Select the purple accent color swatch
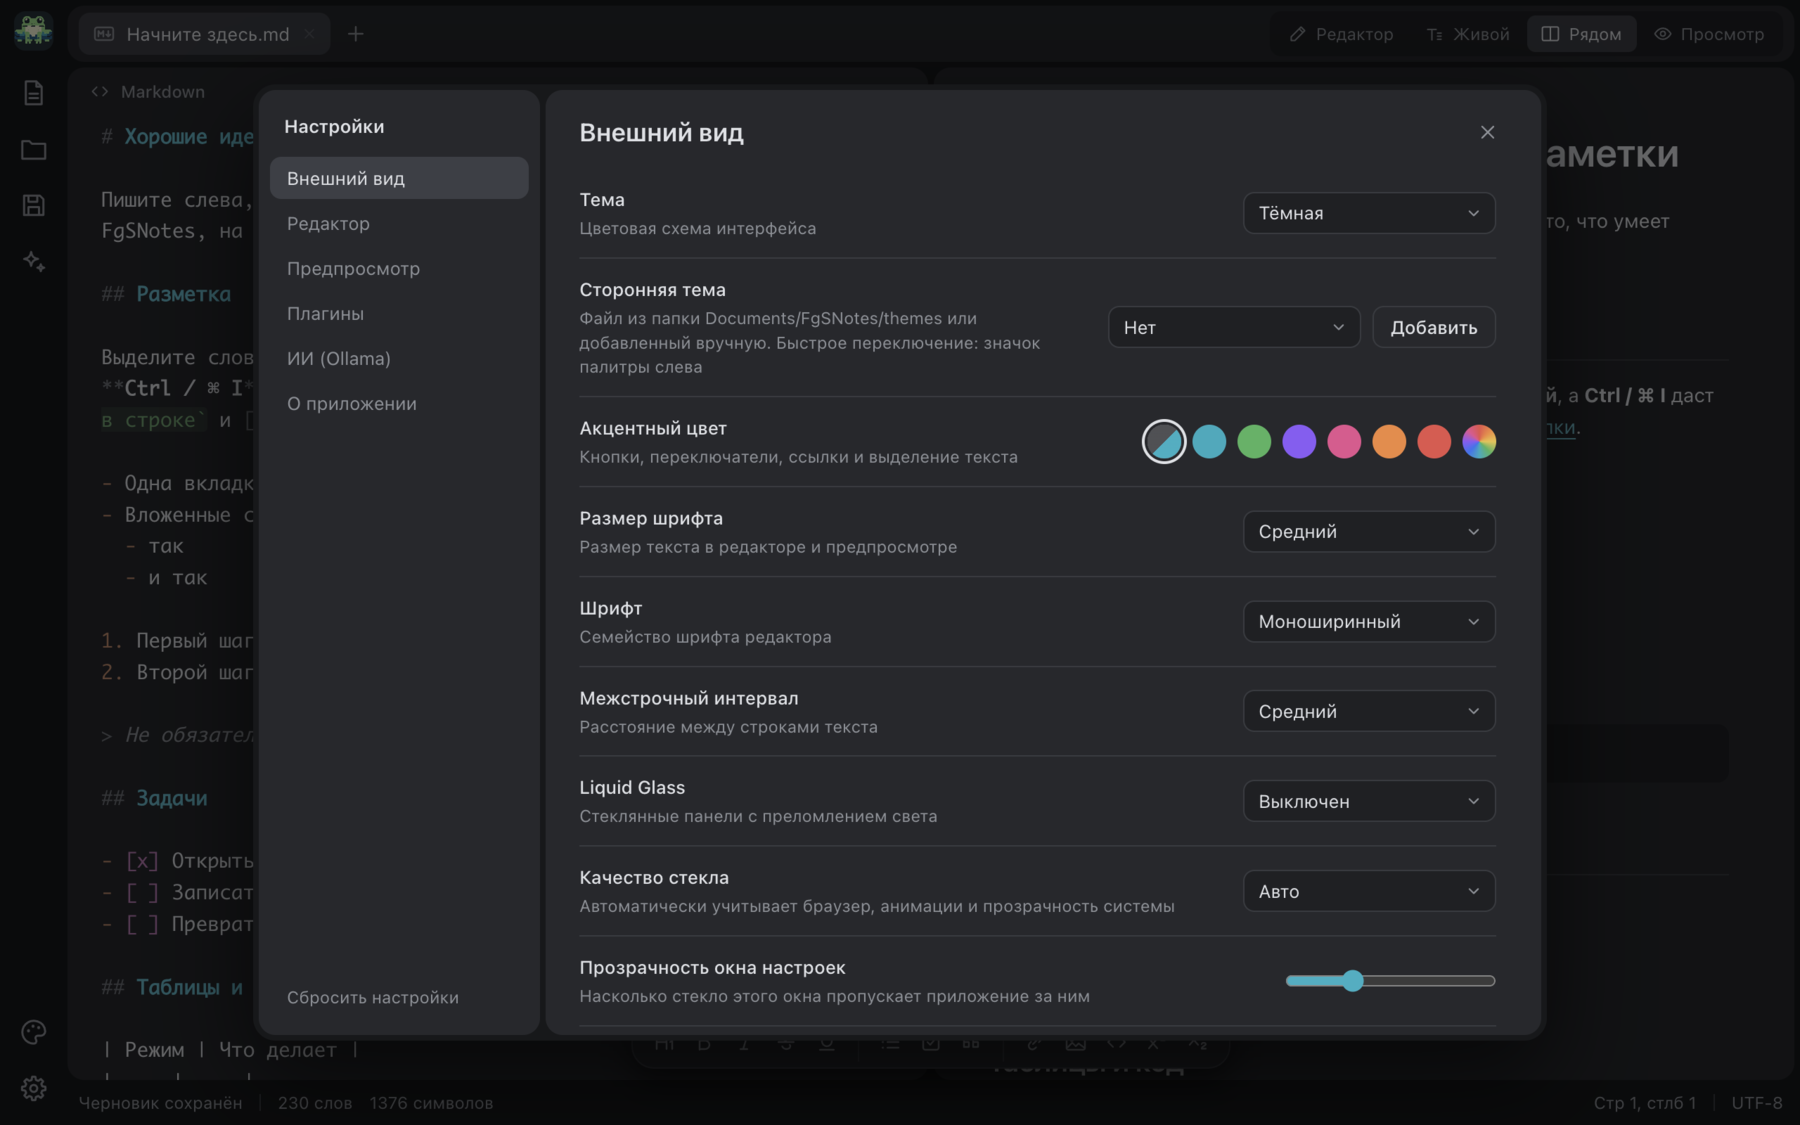This screenshot has height=1125, width=1800. (1299, 441)
